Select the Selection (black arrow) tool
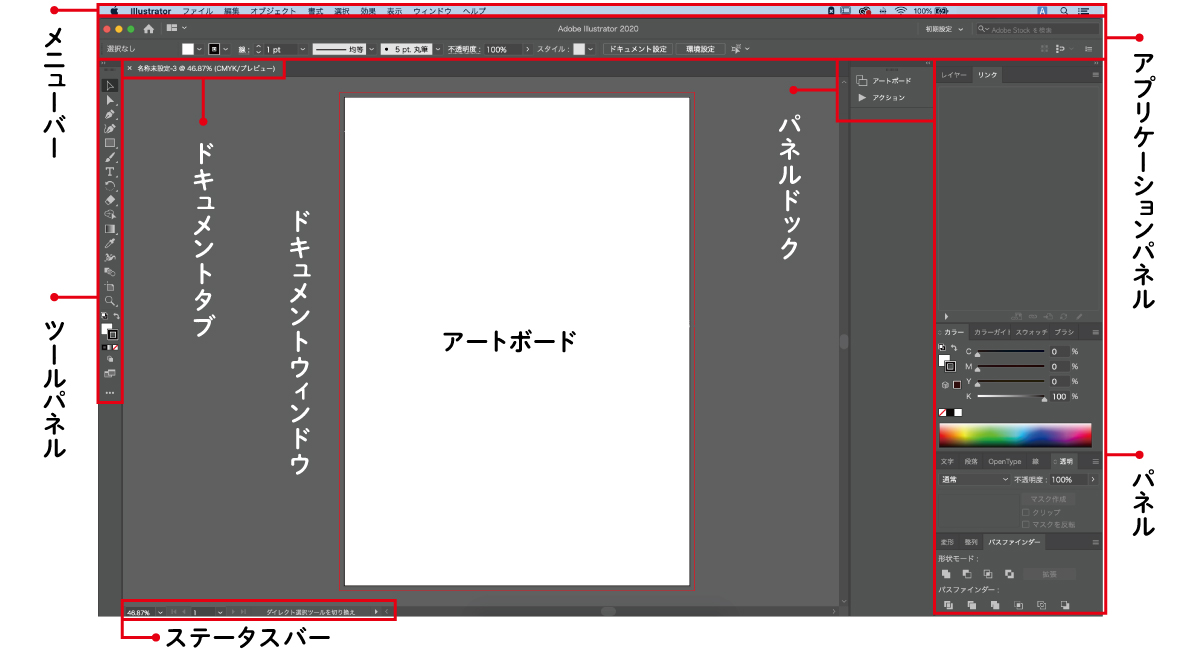Image resolution: width=1200 pixels, height=655 pixels. [x=110, y=86]
